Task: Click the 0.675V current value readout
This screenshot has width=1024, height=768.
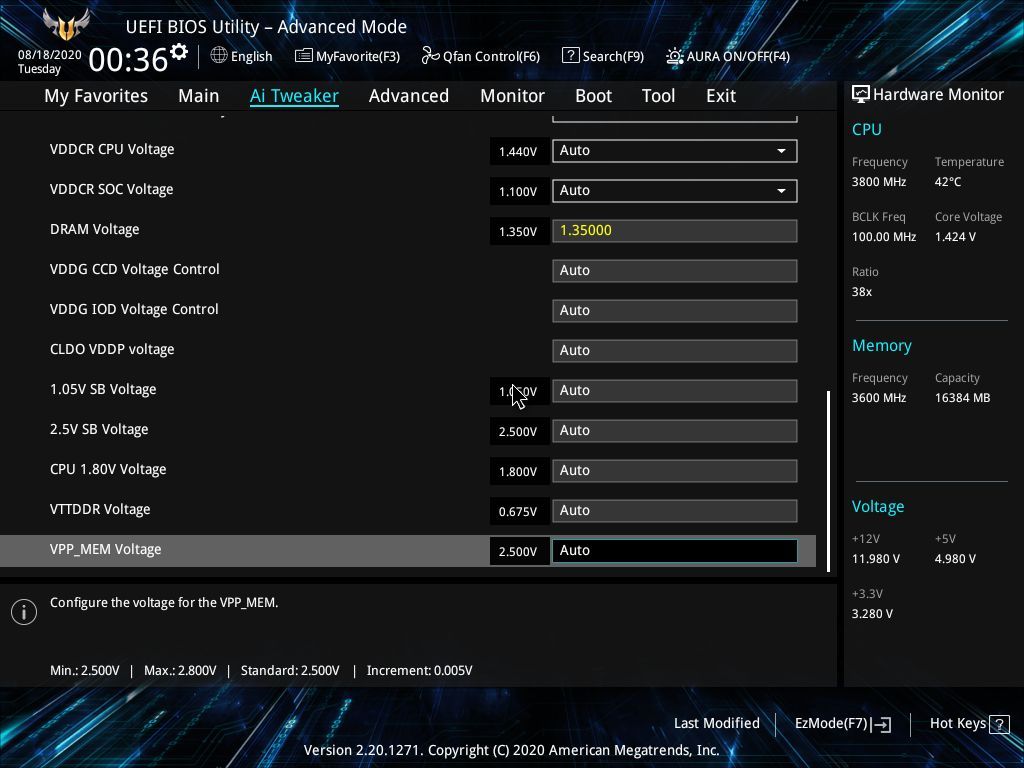Action: (x=519, y=512)
